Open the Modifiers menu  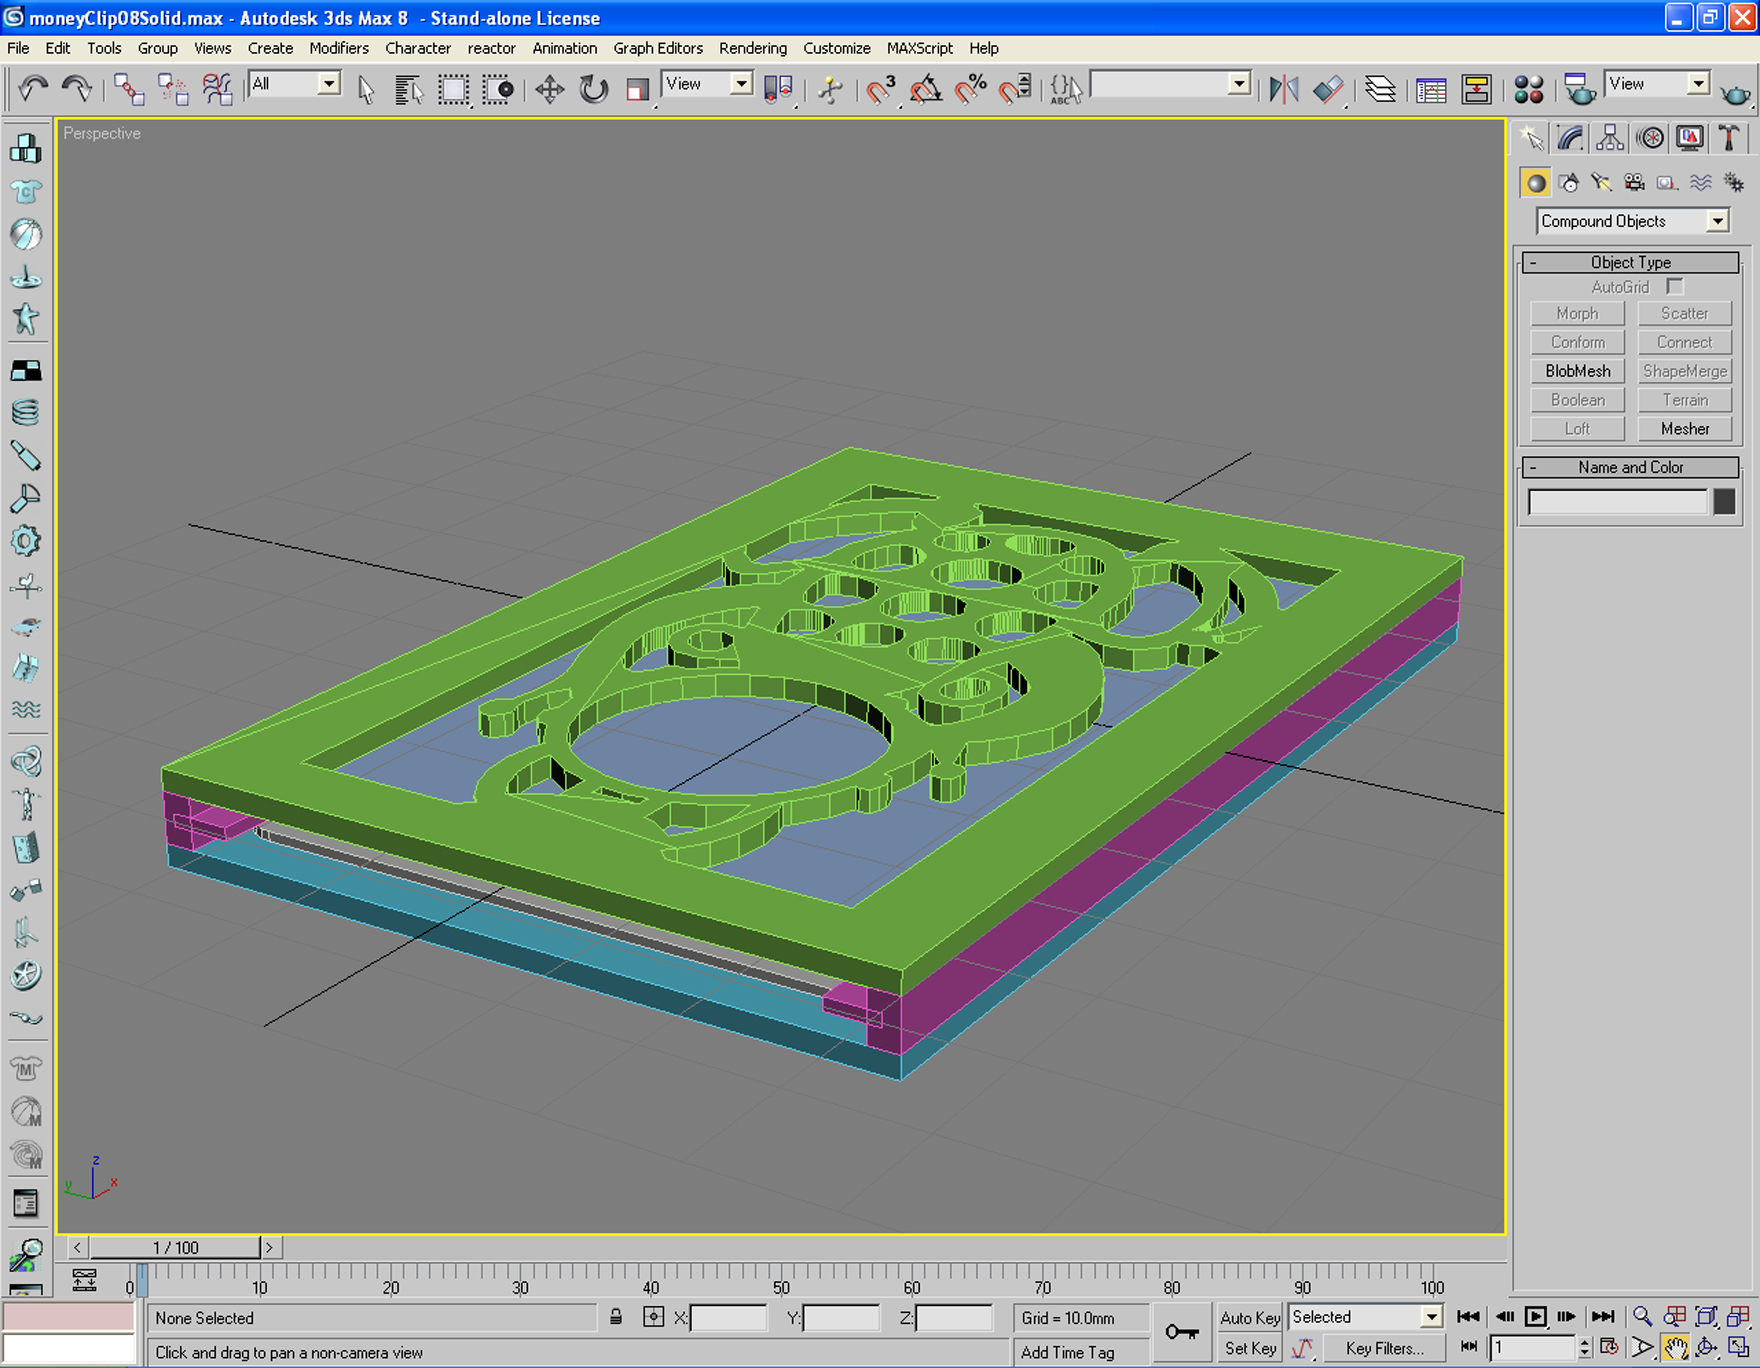pos(338,48)
